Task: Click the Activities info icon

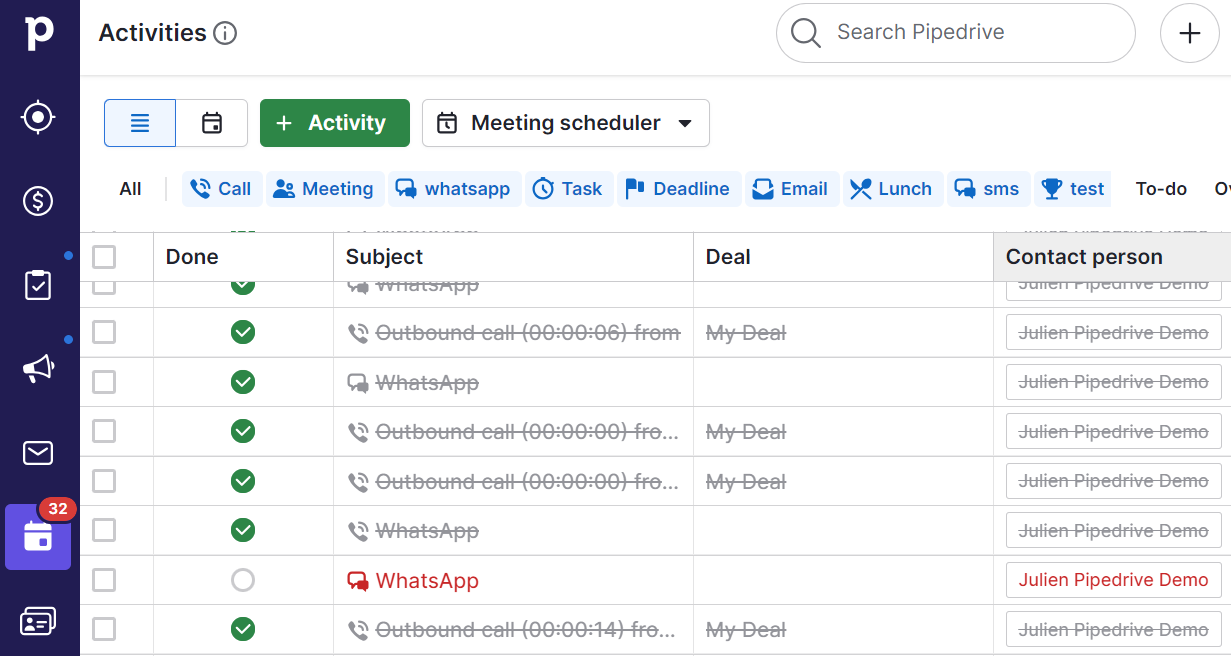Action: [225, 33]
